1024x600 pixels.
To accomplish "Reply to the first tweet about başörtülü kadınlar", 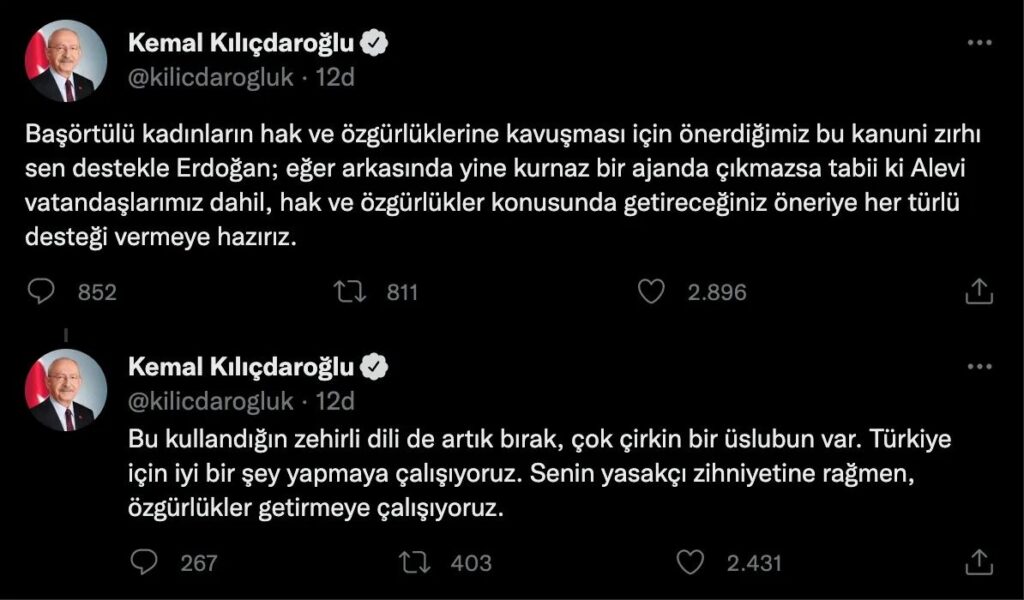I will [x=42, y=292].
